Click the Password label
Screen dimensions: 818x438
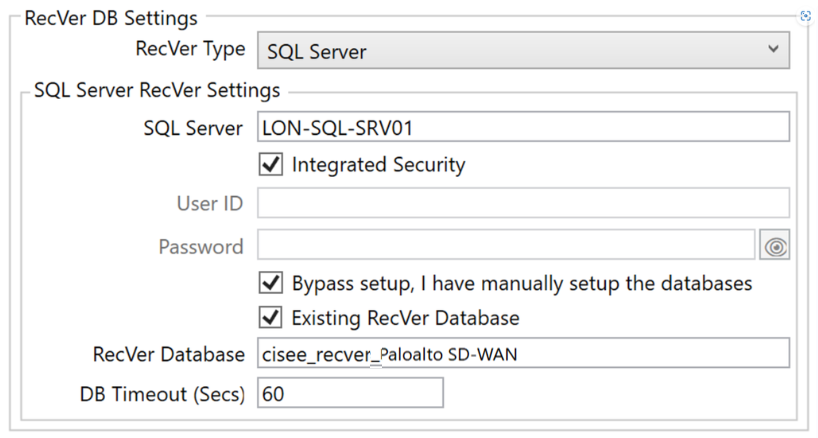click(x=201, y=247)
